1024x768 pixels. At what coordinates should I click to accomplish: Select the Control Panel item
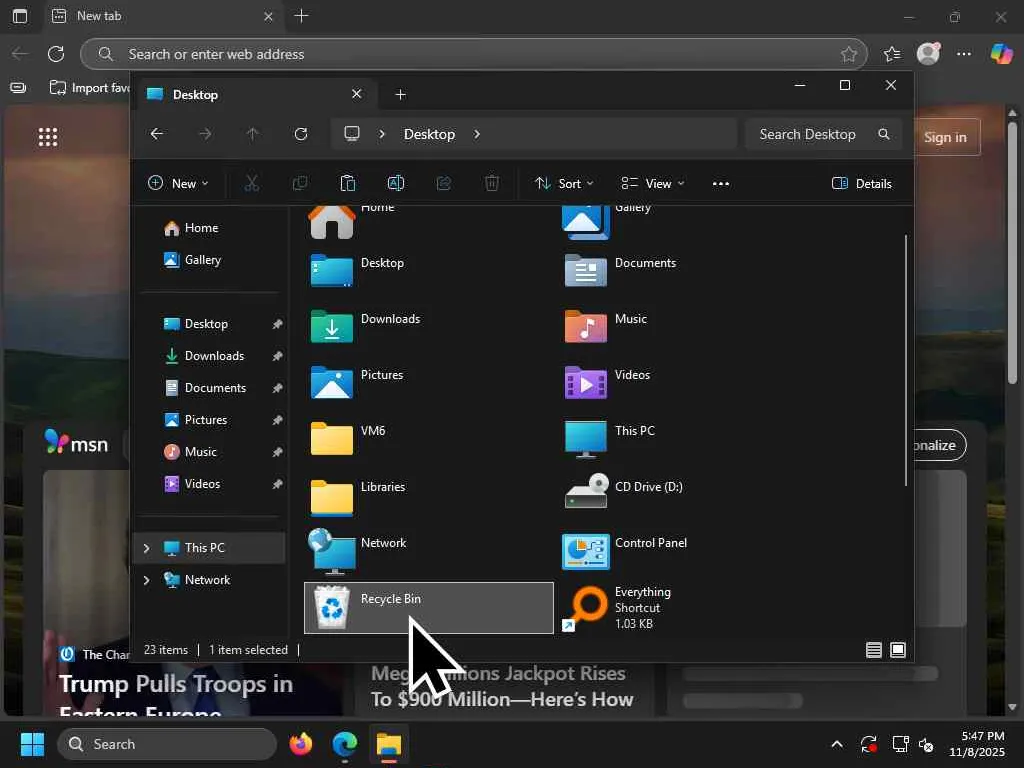(683, 551)
